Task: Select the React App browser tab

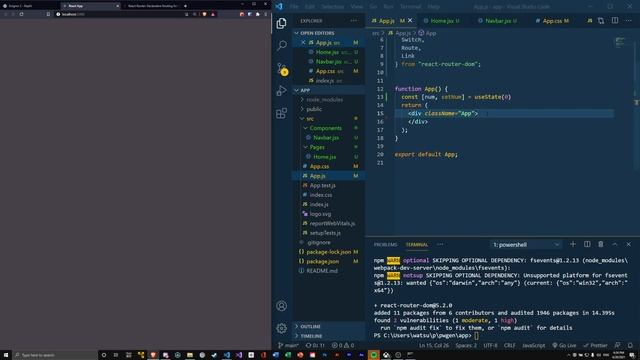Action: [x=91, y=6]
